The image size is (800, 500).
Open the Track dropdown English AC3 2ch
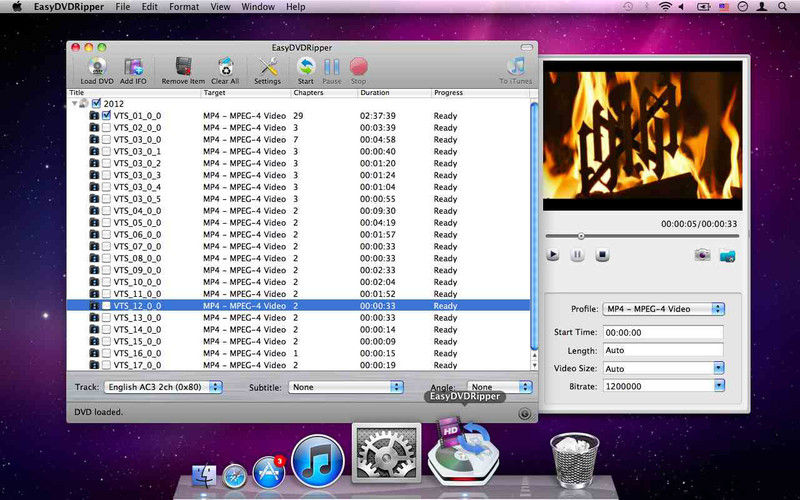(163, 387)
